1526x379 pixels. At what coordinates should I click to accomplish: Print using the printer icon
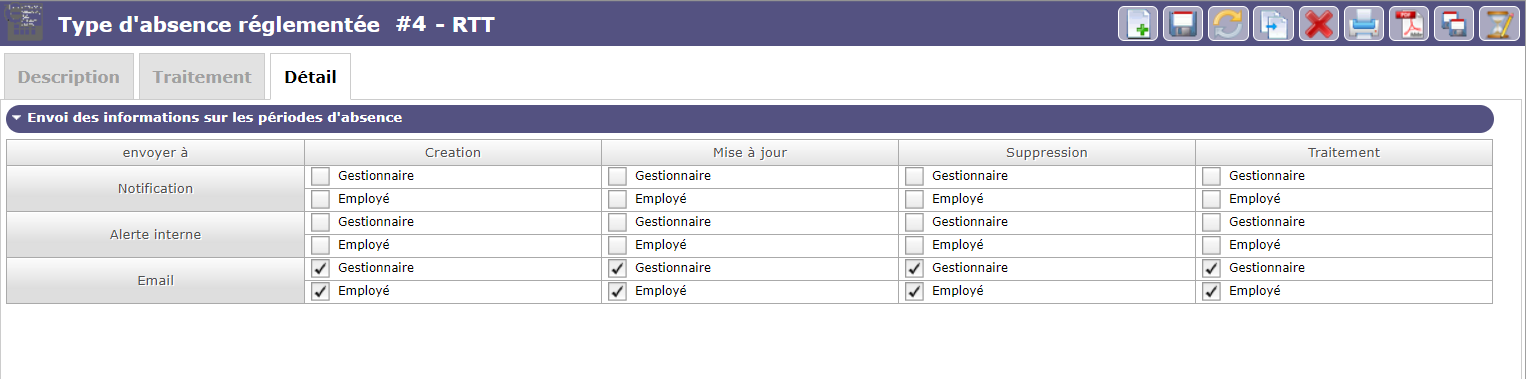coord(1363,23)
